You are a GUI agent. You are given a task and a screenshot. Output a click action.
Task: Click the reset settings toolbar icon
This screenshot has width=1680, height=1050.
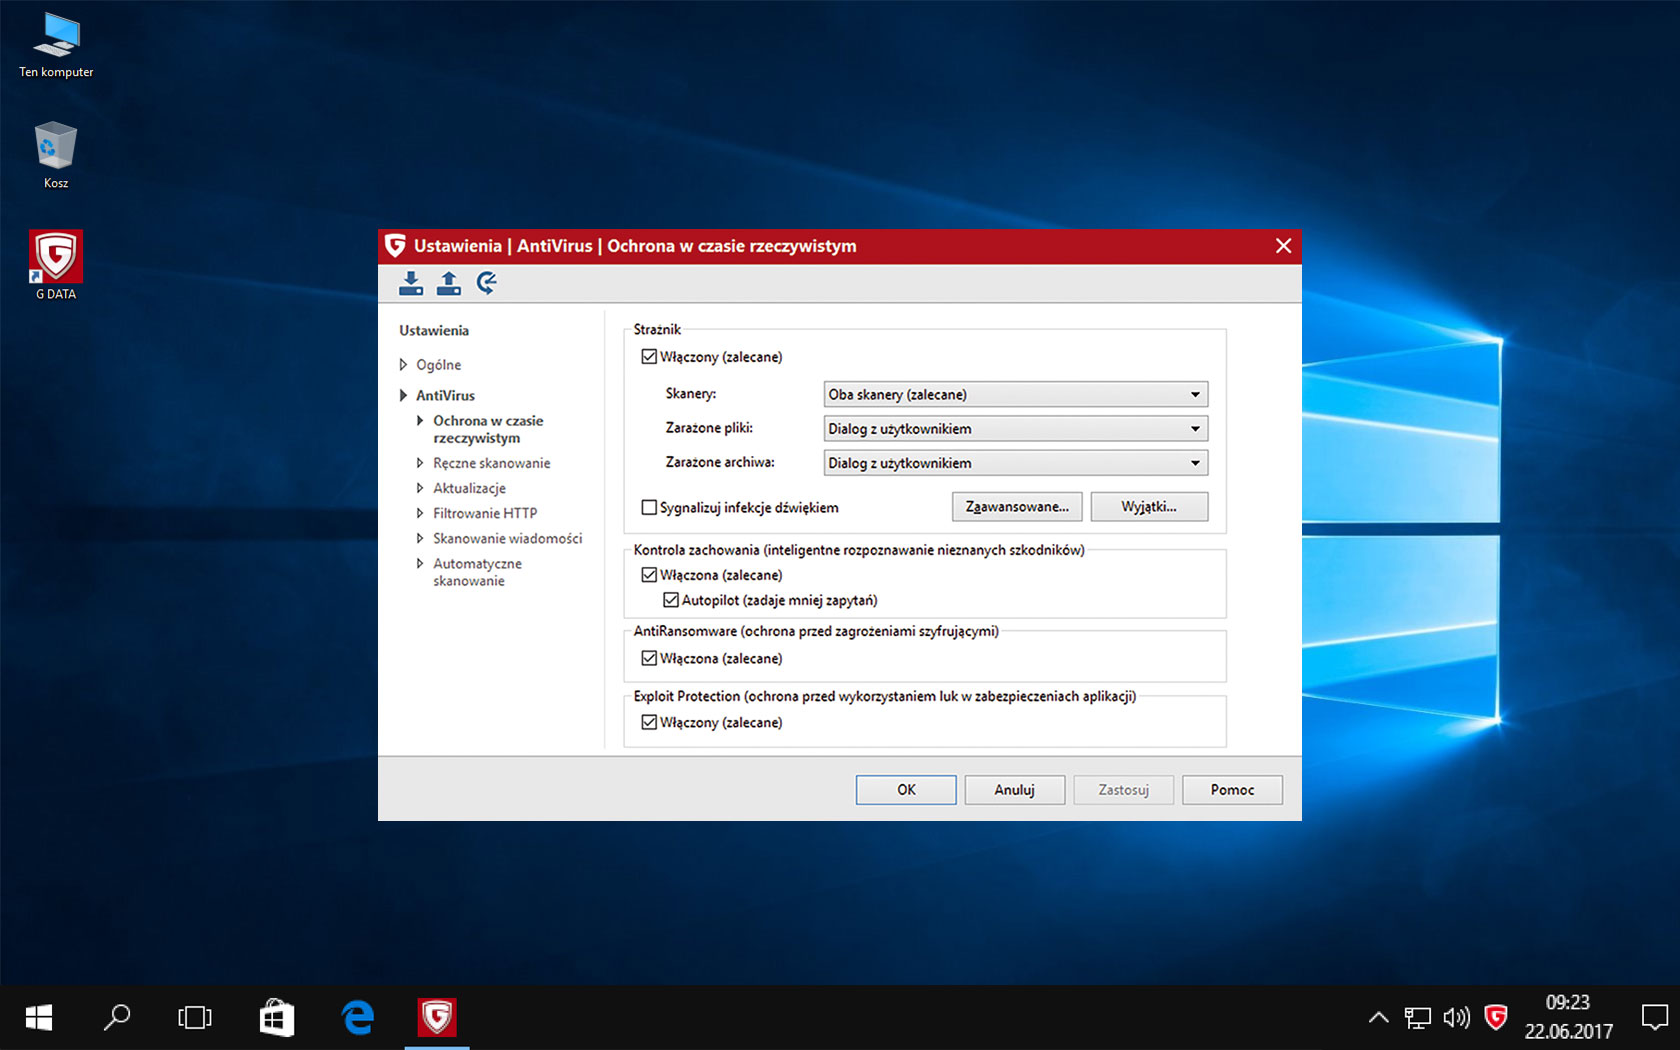click(487, 283)
